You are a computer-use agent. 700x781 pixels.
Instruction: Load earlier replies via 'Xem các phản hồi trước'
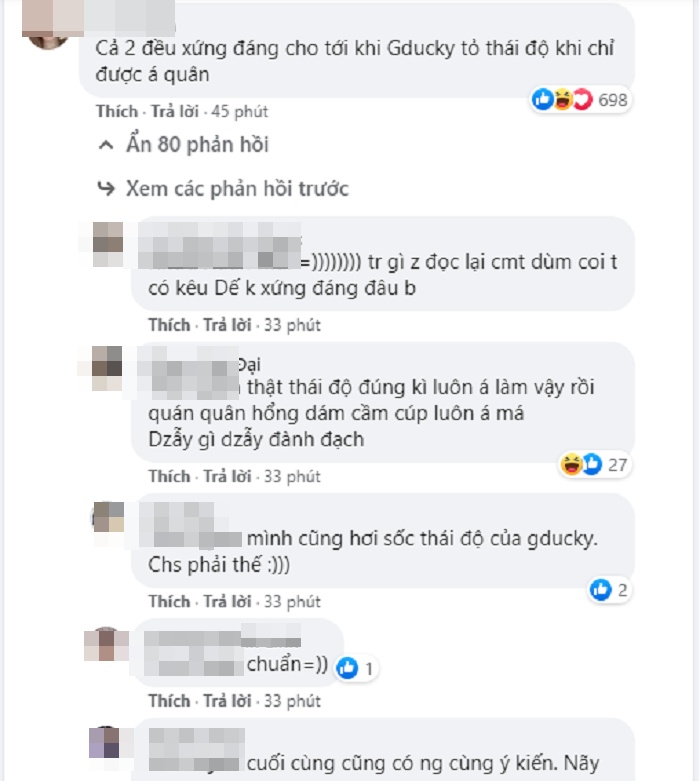click(237, 189)
